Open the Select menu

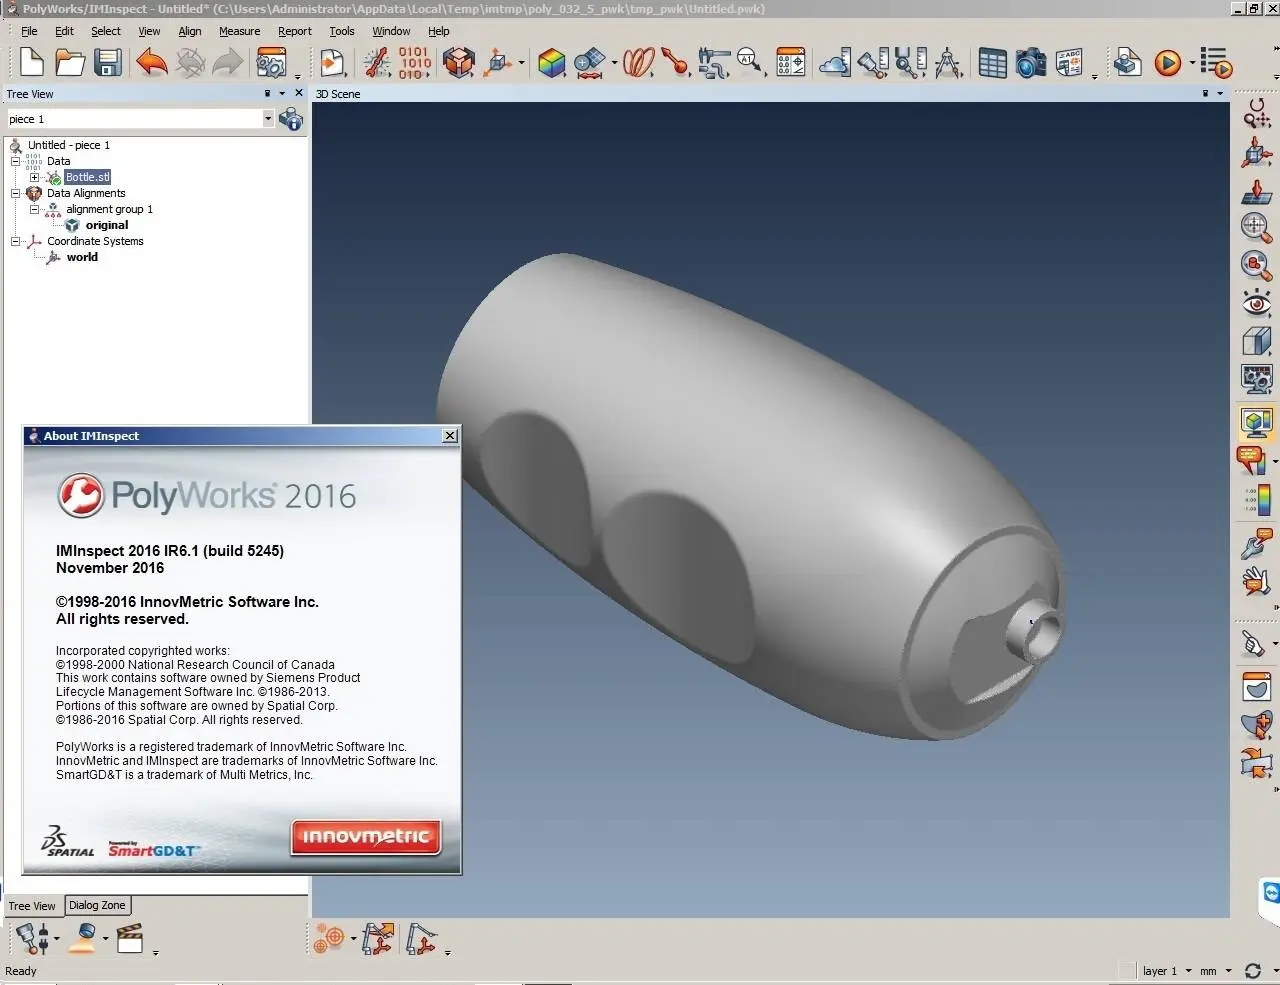(x=106, y=31)
